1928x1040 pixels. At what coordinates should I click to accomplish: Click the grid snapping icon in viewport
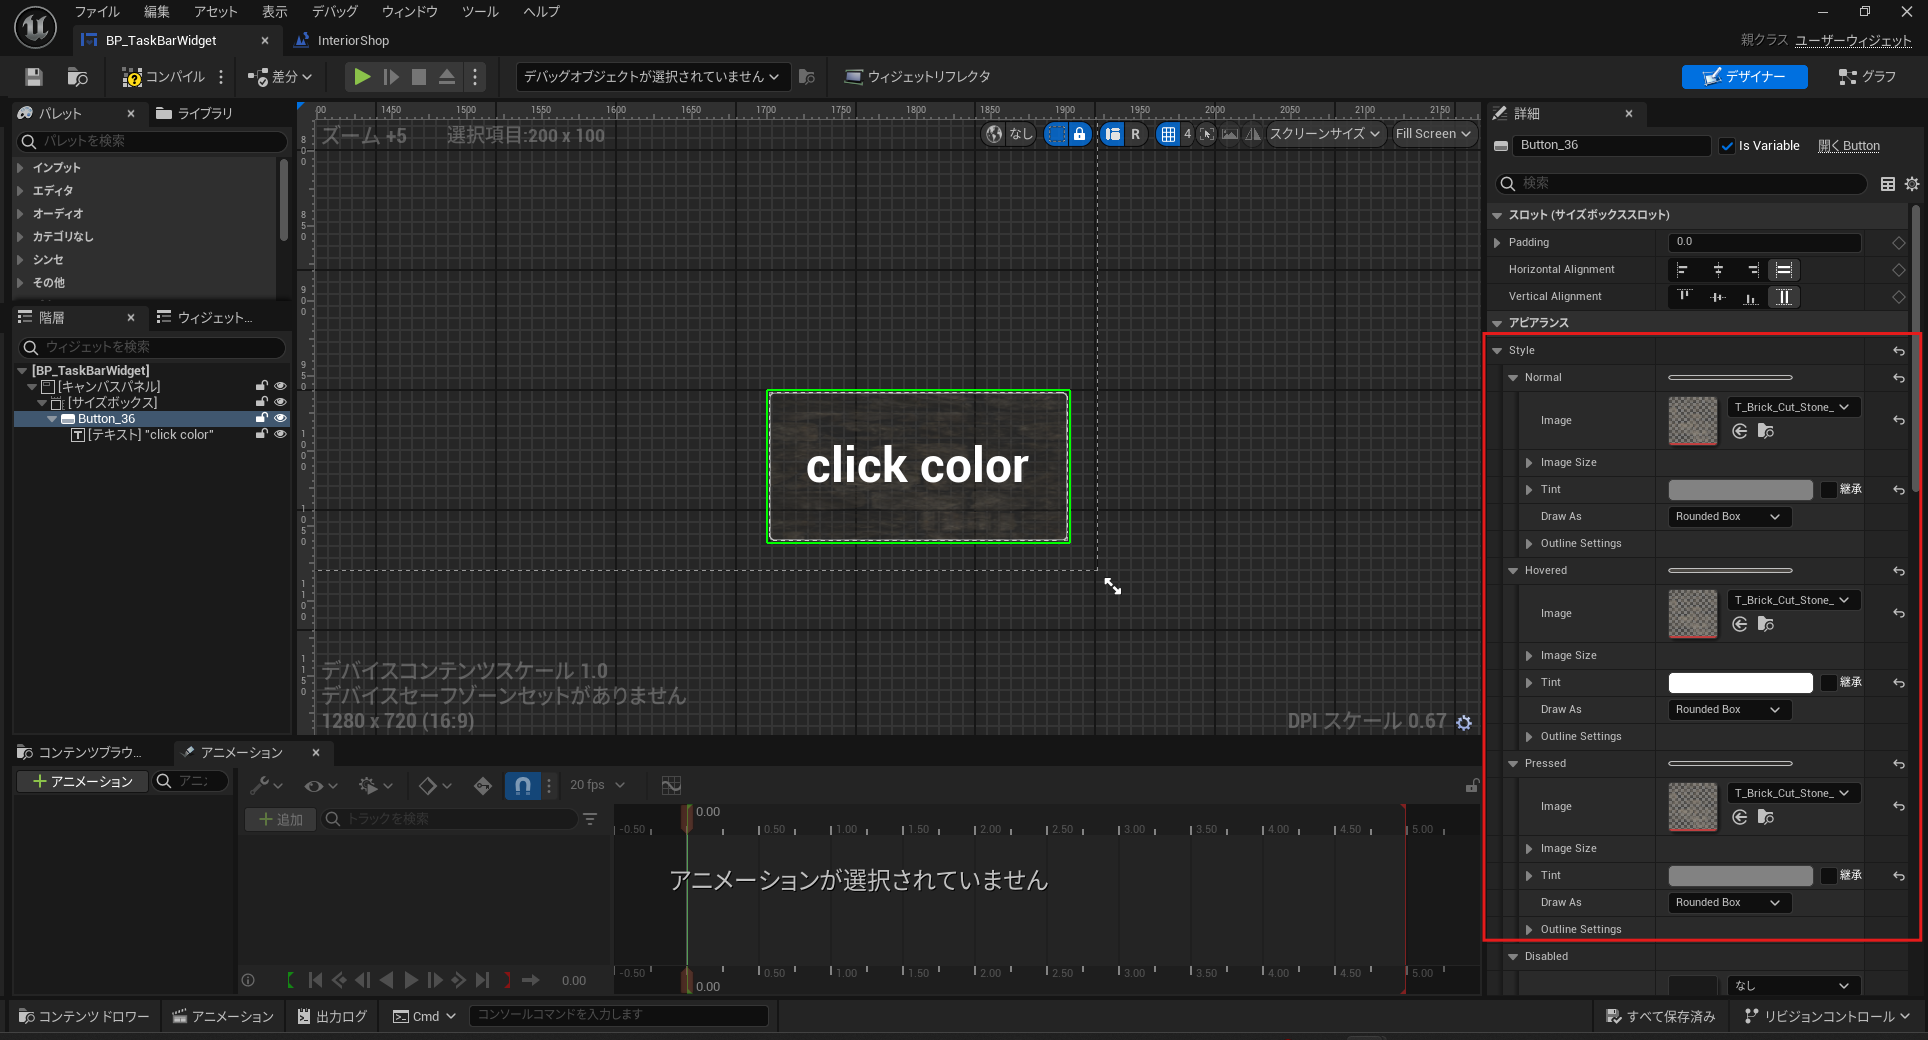(x=1168, y=134)
